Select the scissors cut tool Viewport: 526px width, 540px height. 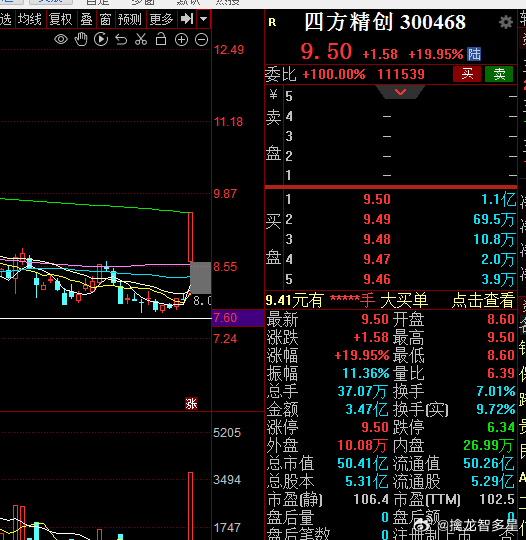(x=141, y=39)
